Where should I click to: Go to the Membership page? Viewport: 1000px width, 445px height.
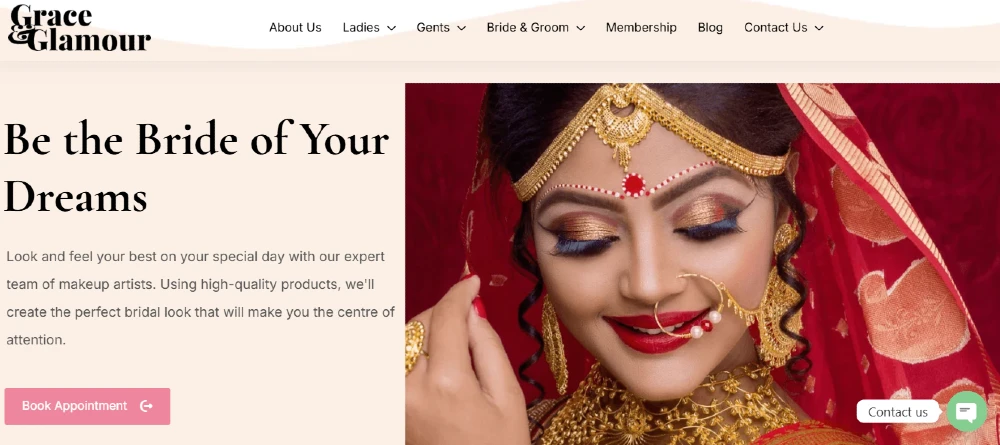click(641, 27)
